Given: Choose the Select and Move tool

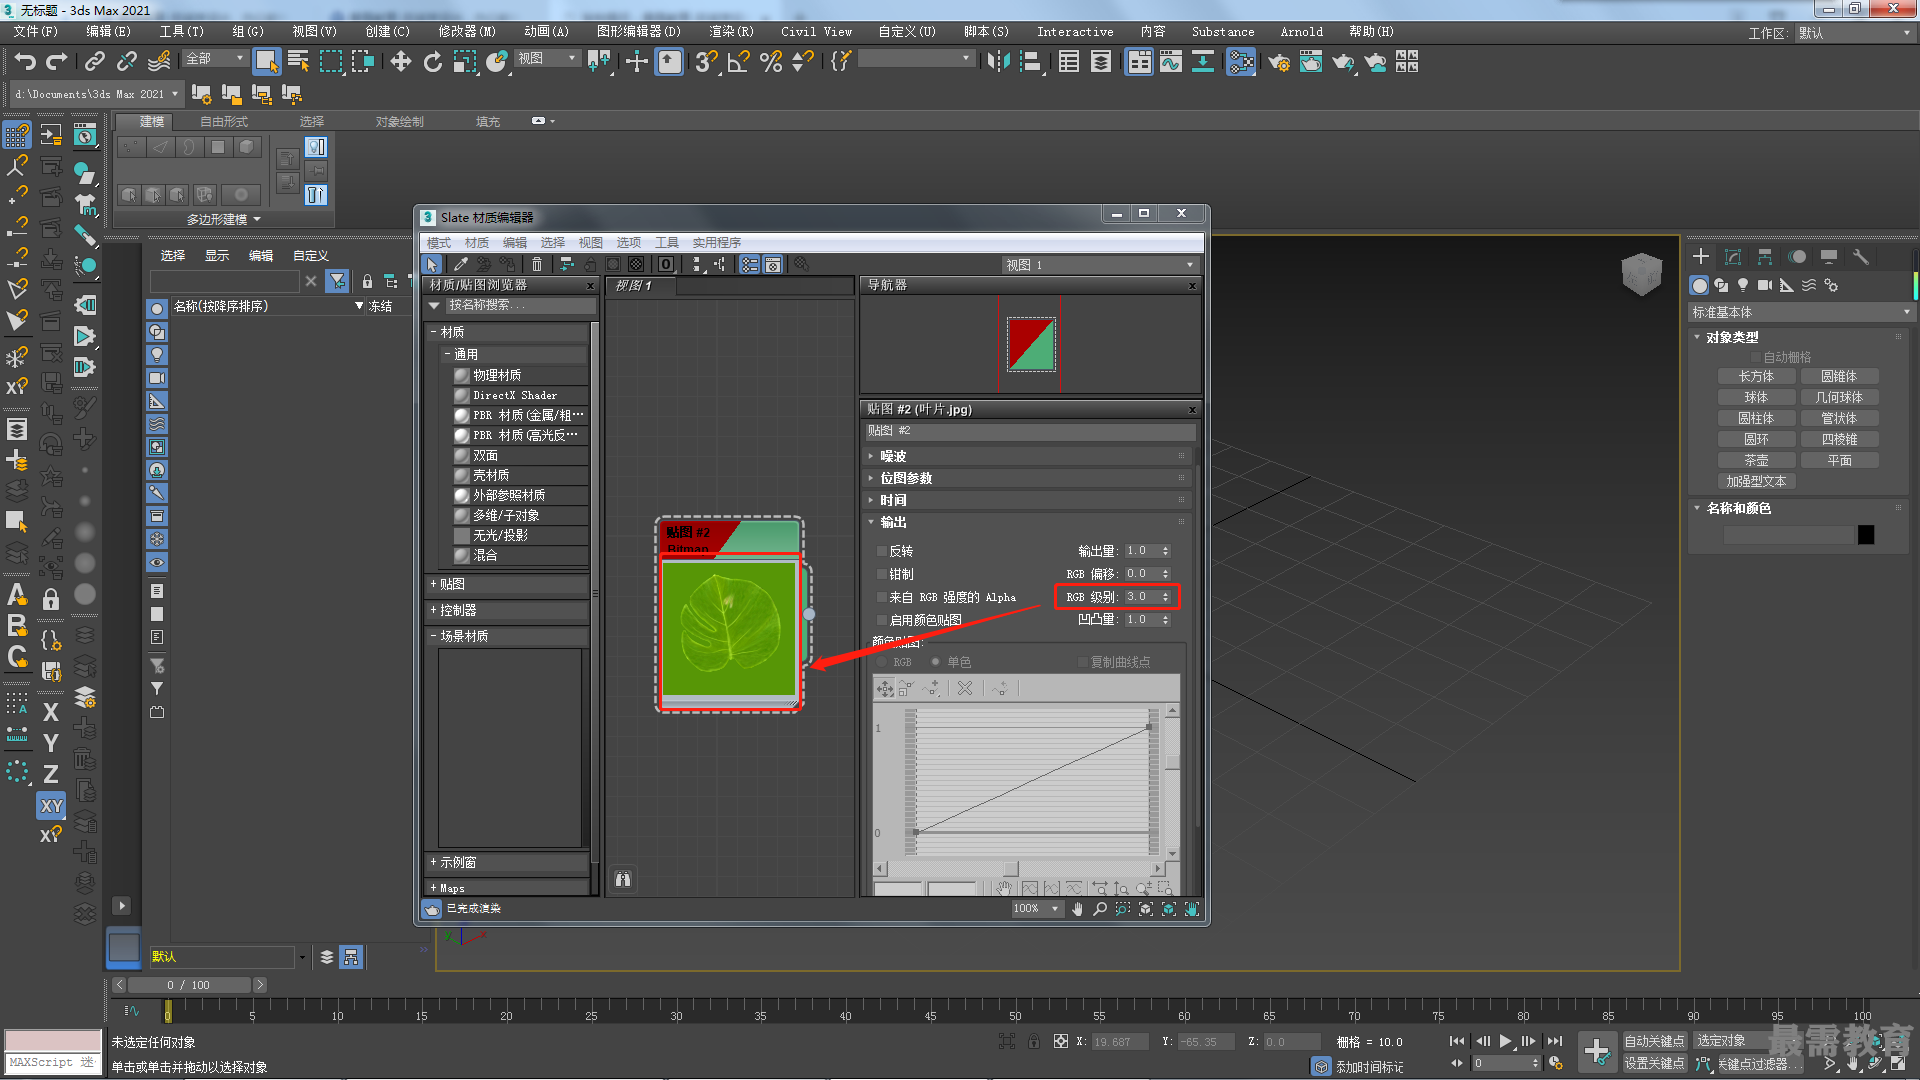Looking at the screenshot, I should coord(401,62).
